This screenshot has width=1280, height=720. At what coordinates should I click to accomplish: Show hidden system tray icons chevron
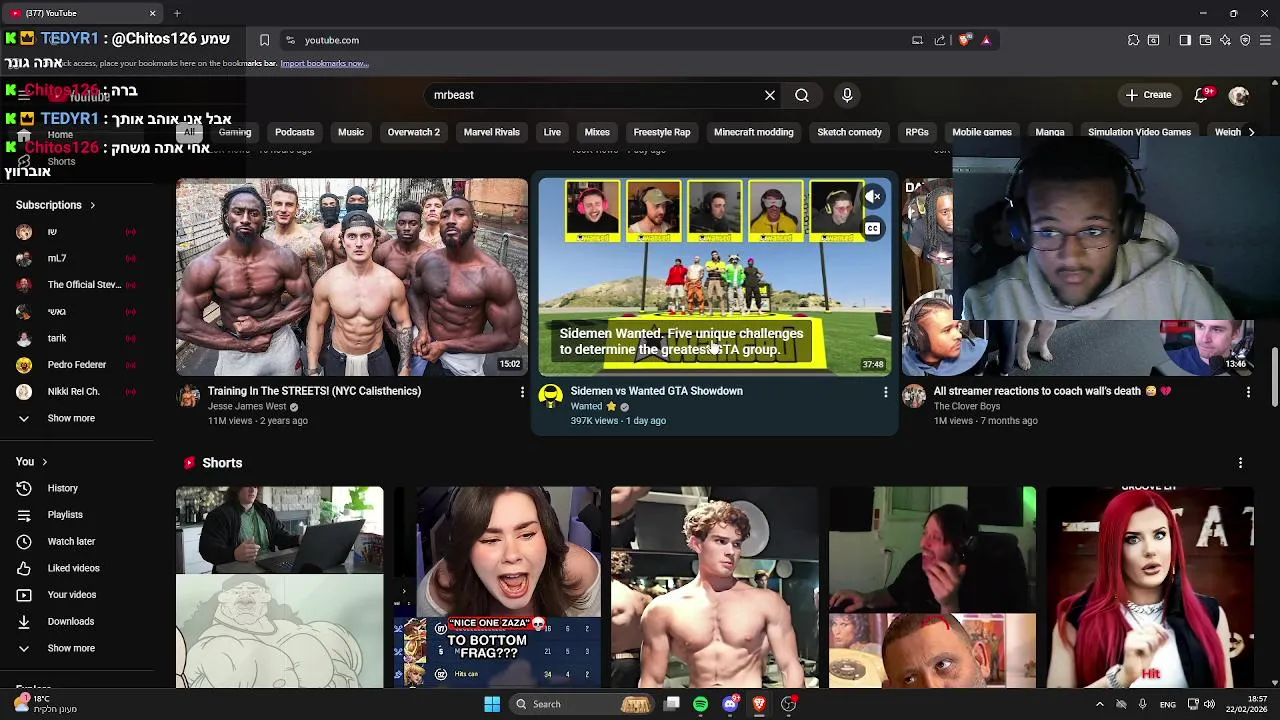pos(1099,704)
